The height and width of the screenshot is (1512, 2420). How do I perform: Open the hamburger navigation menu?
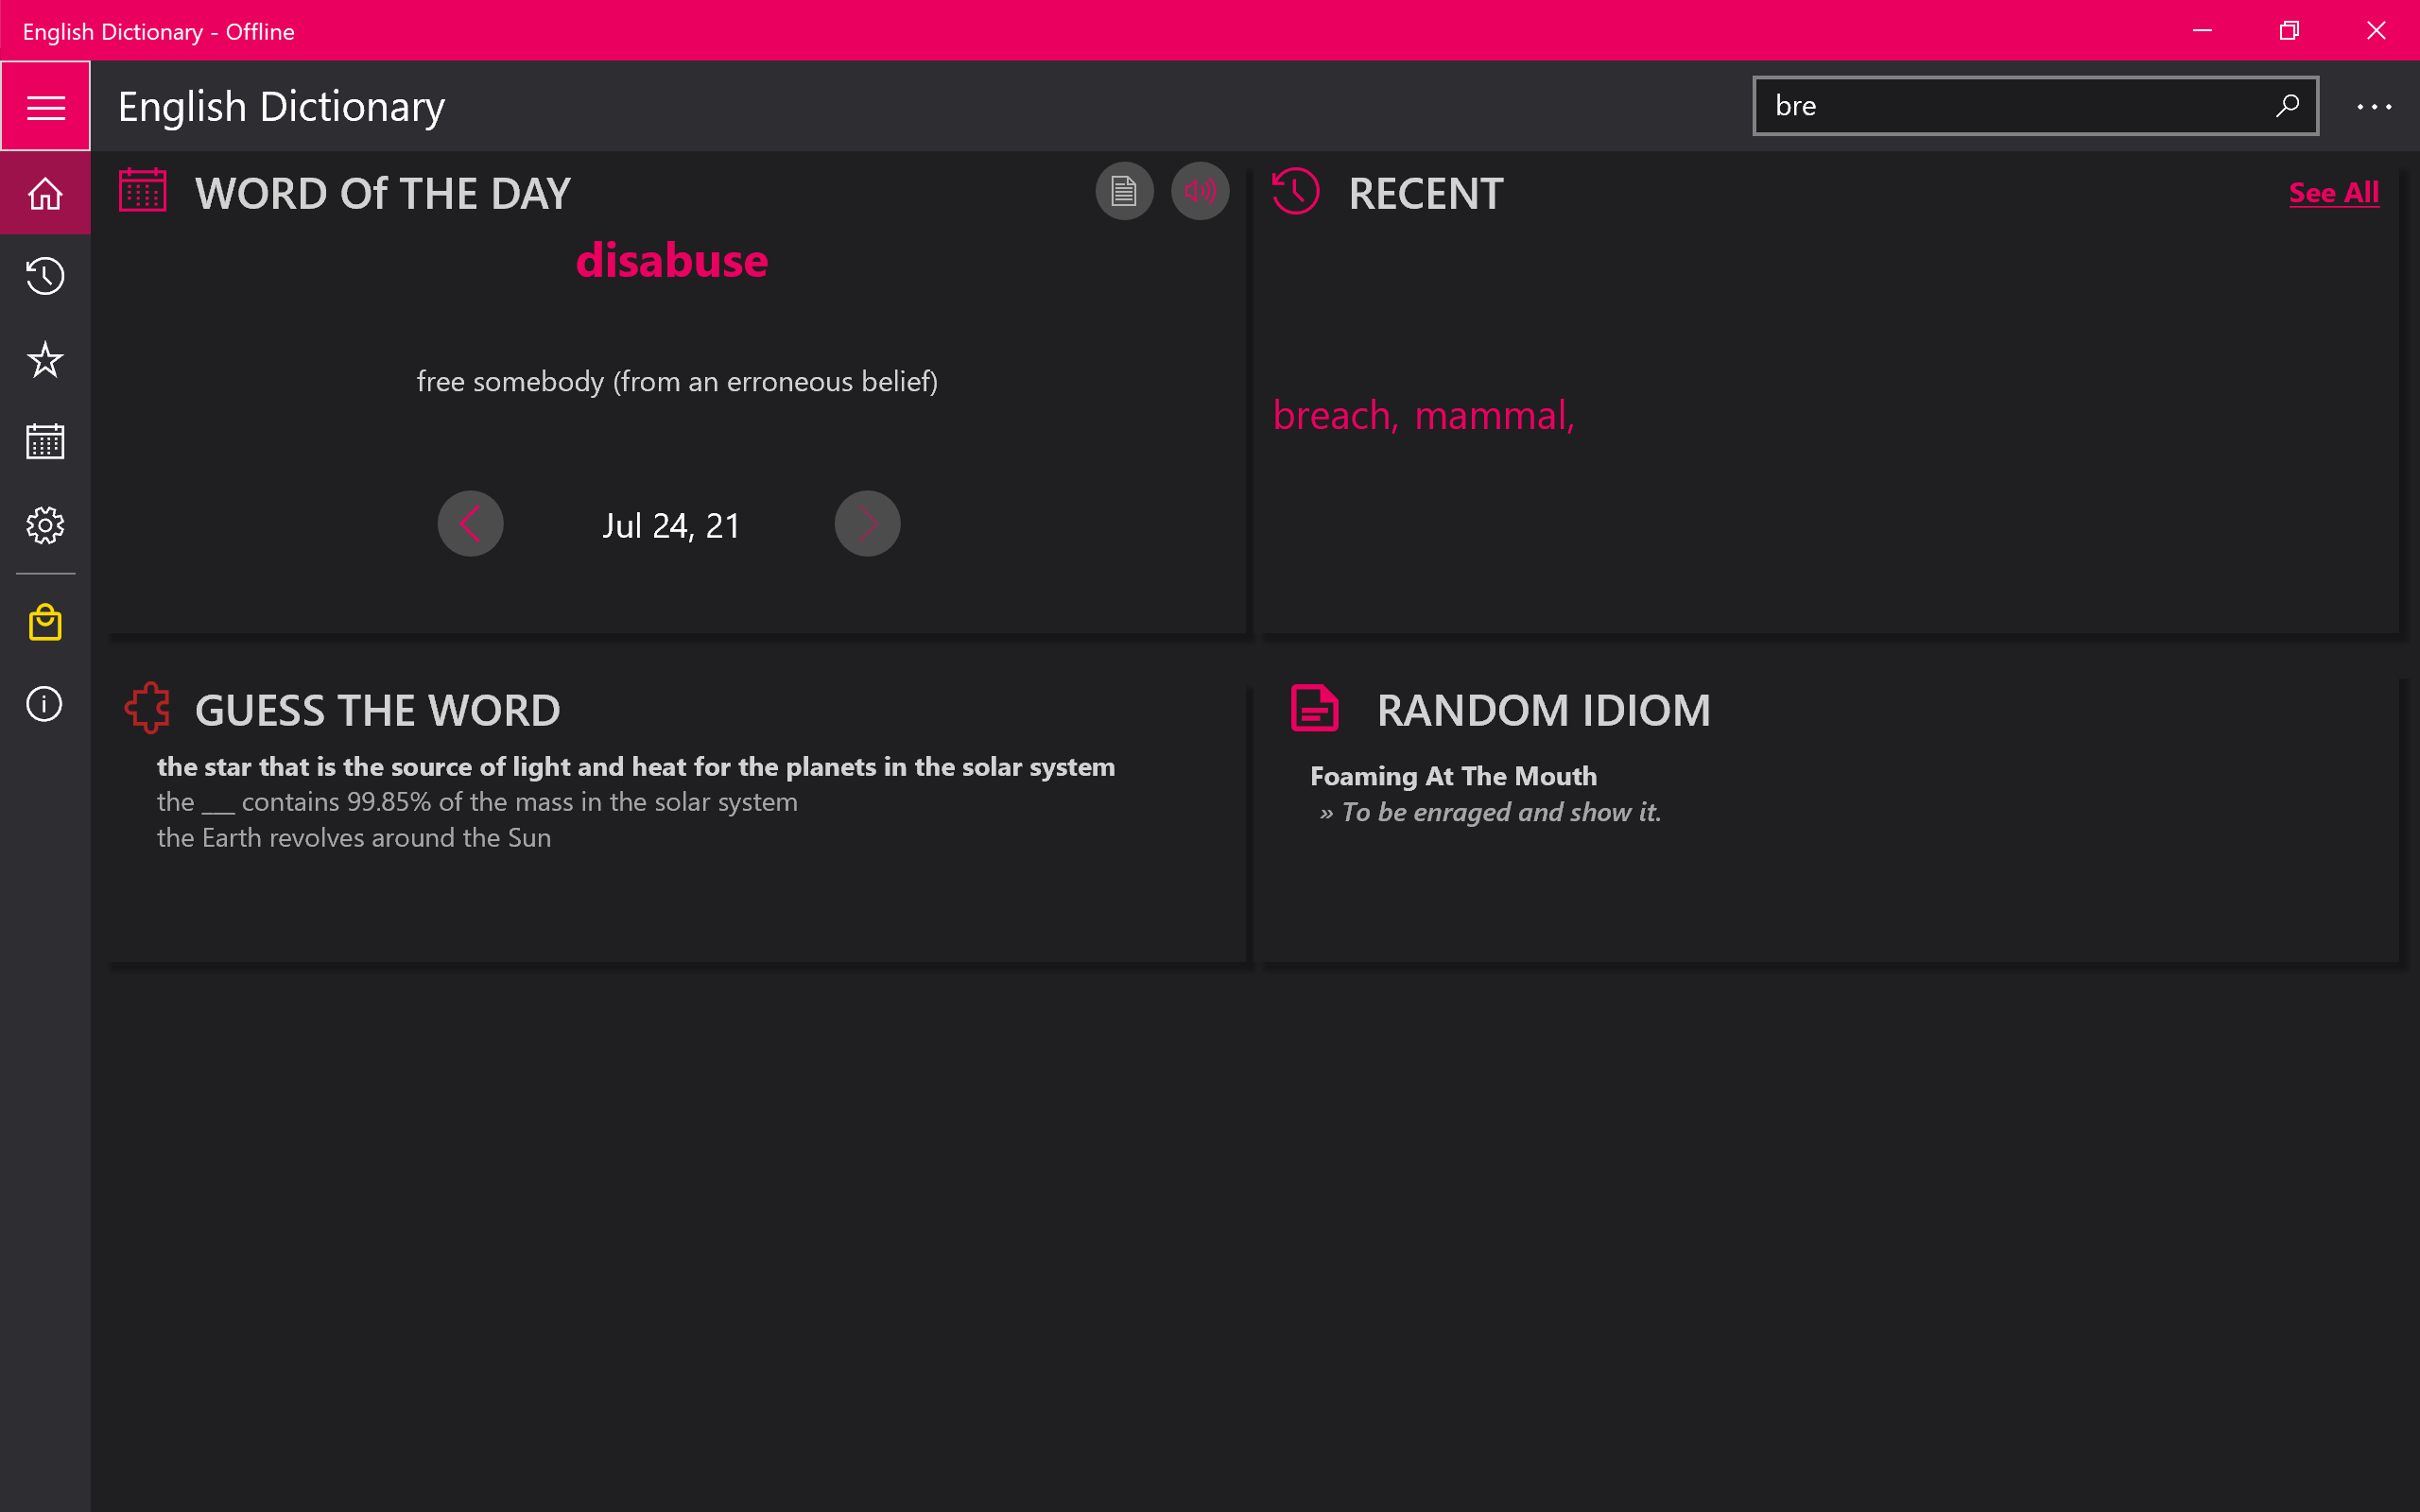(x=45, y=106)
